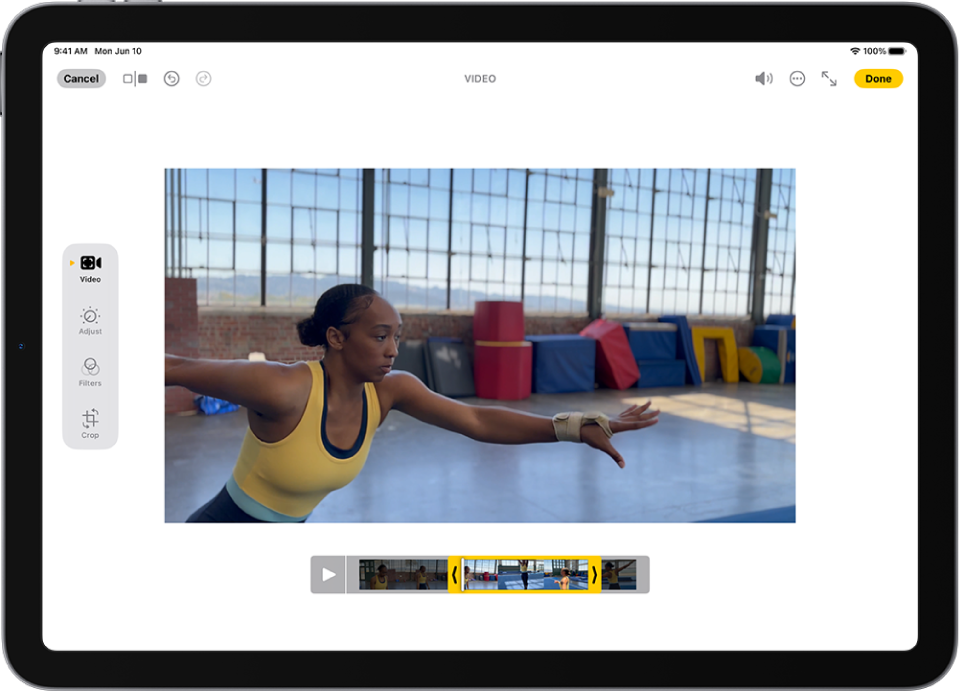The image size is (960, 692).
Task: Select the Video editing tool
Action: (x=90, y=262)
